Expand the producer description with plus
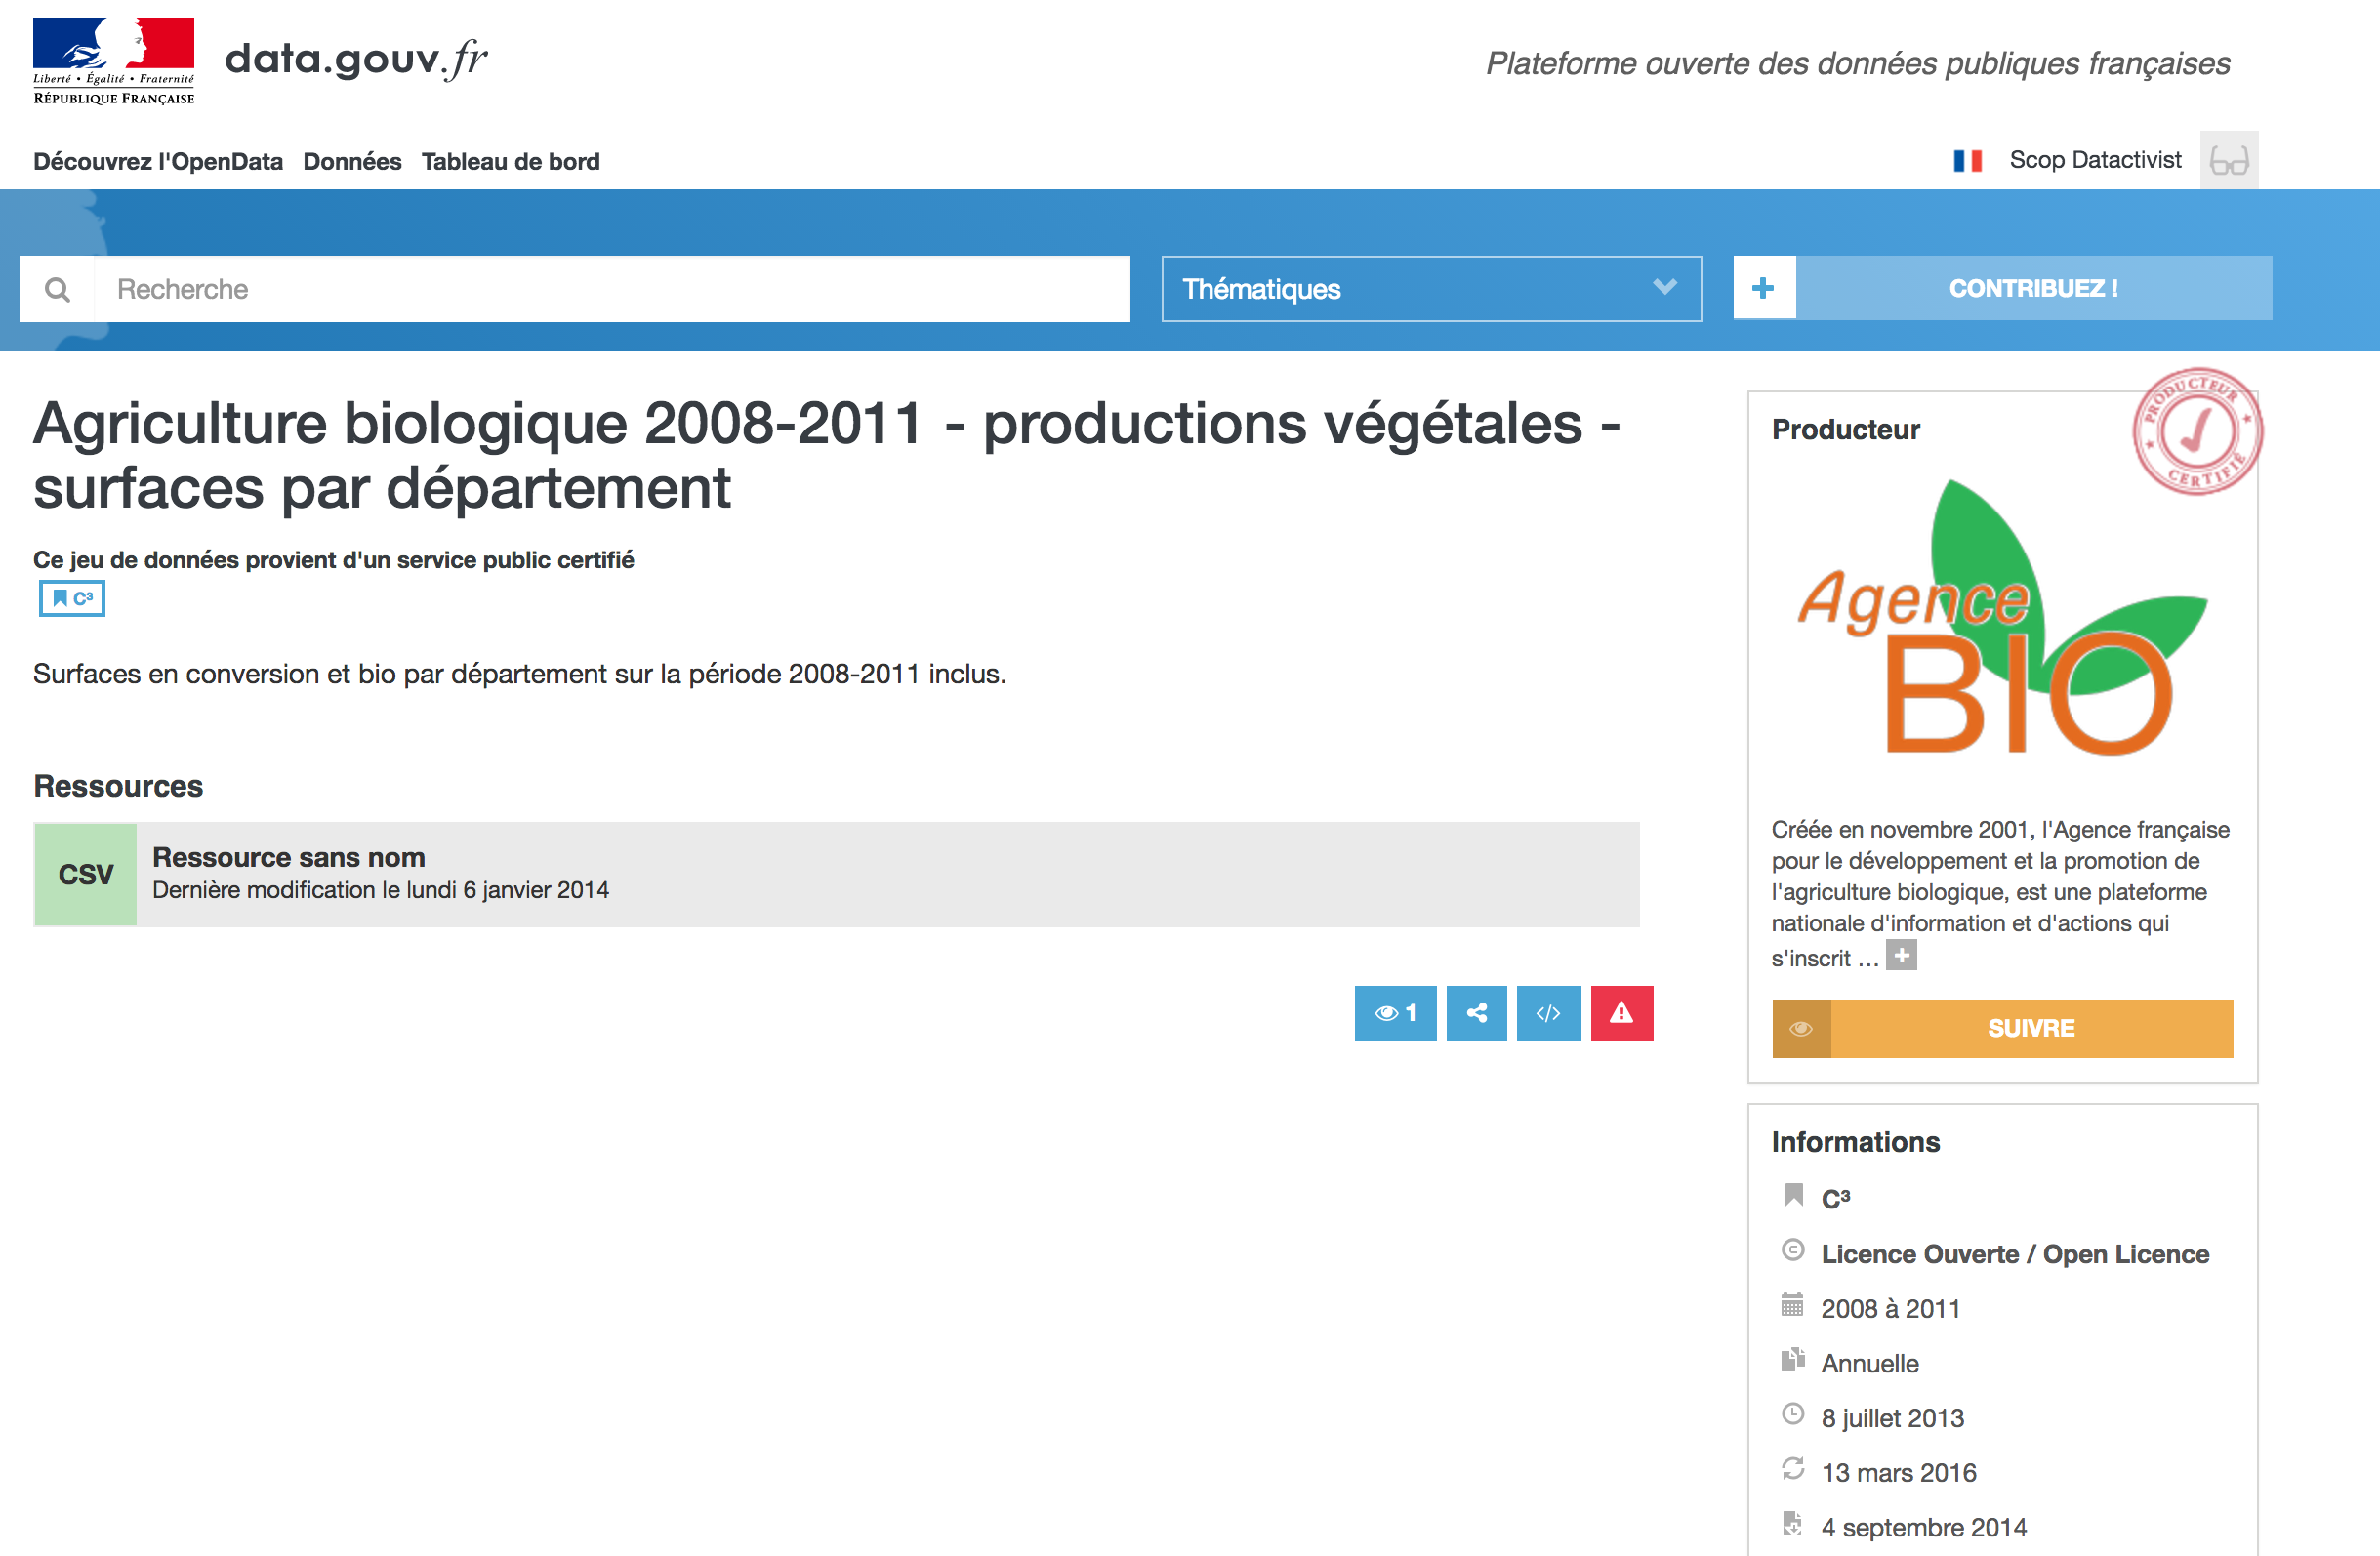The width and height of the screenshot is (2380, 1556). coord(1901,956)
